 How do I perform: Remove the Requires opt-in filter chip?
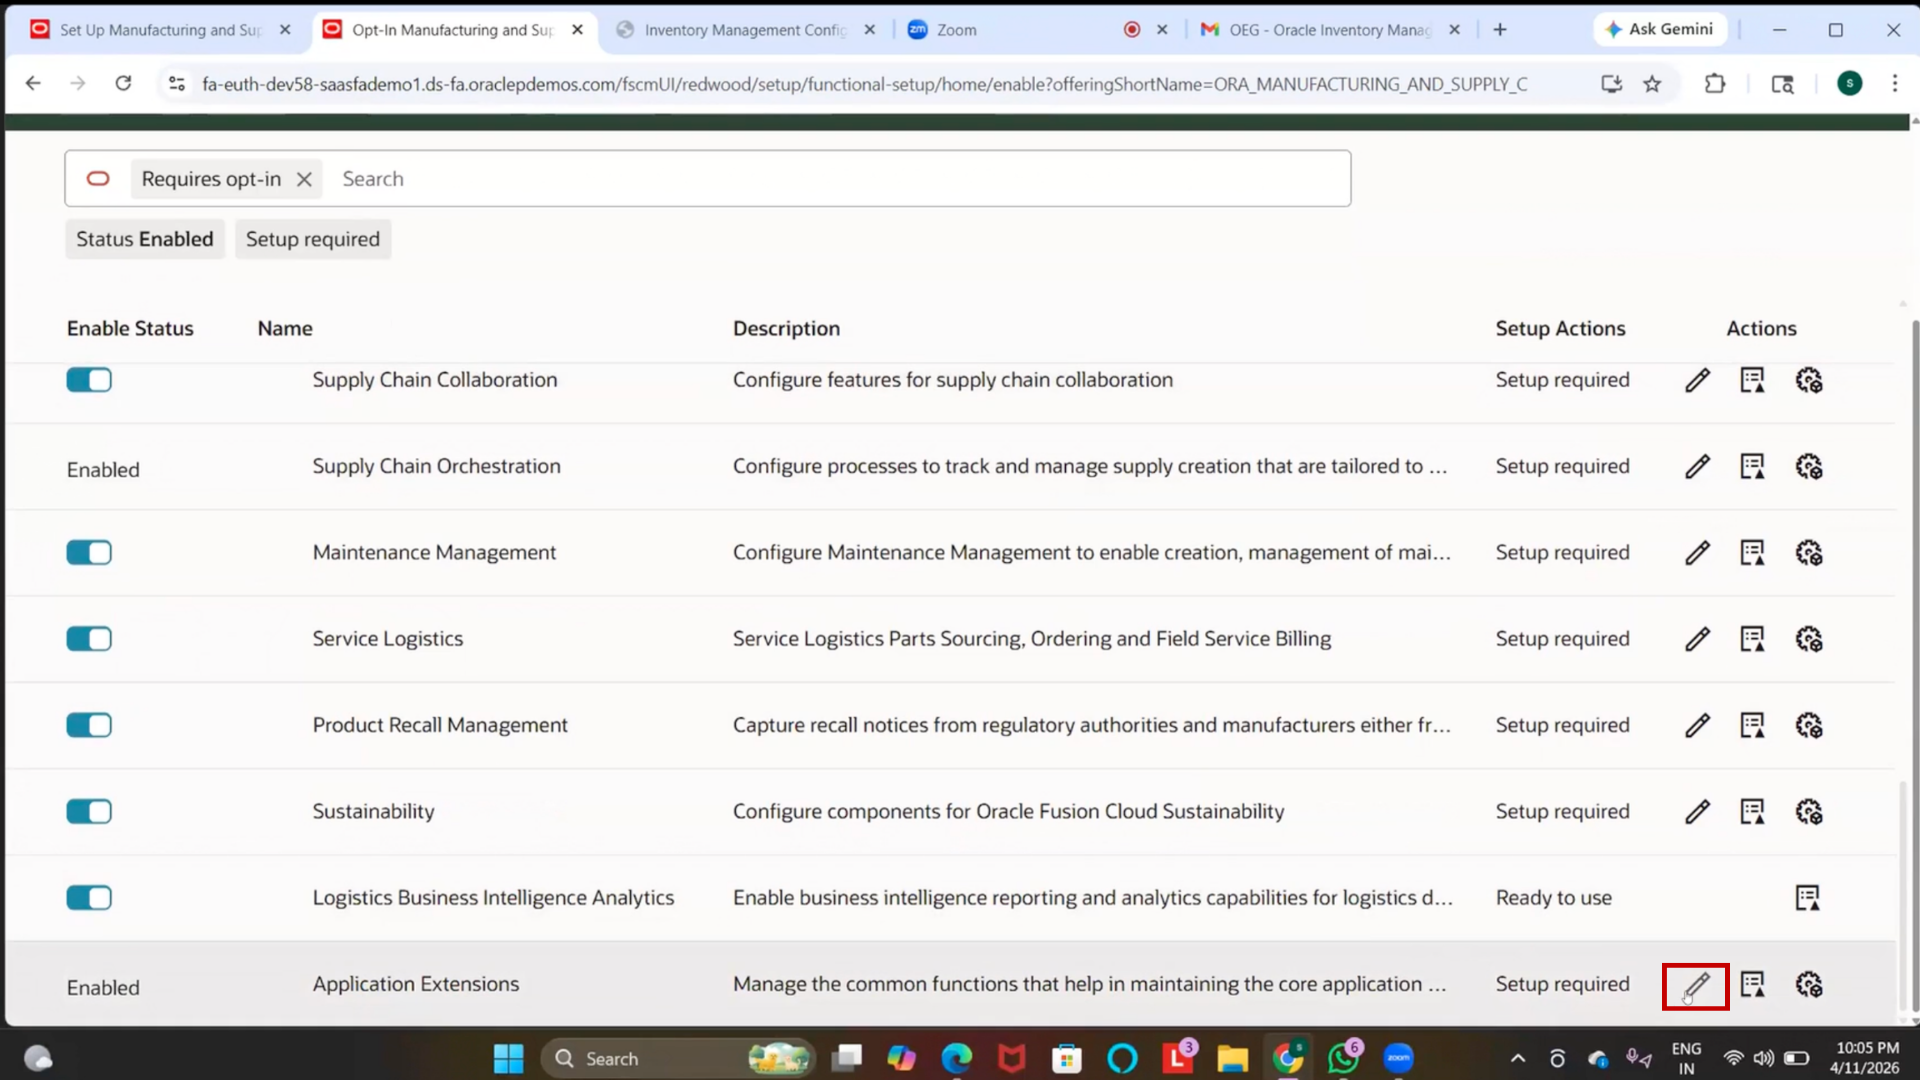304,179
